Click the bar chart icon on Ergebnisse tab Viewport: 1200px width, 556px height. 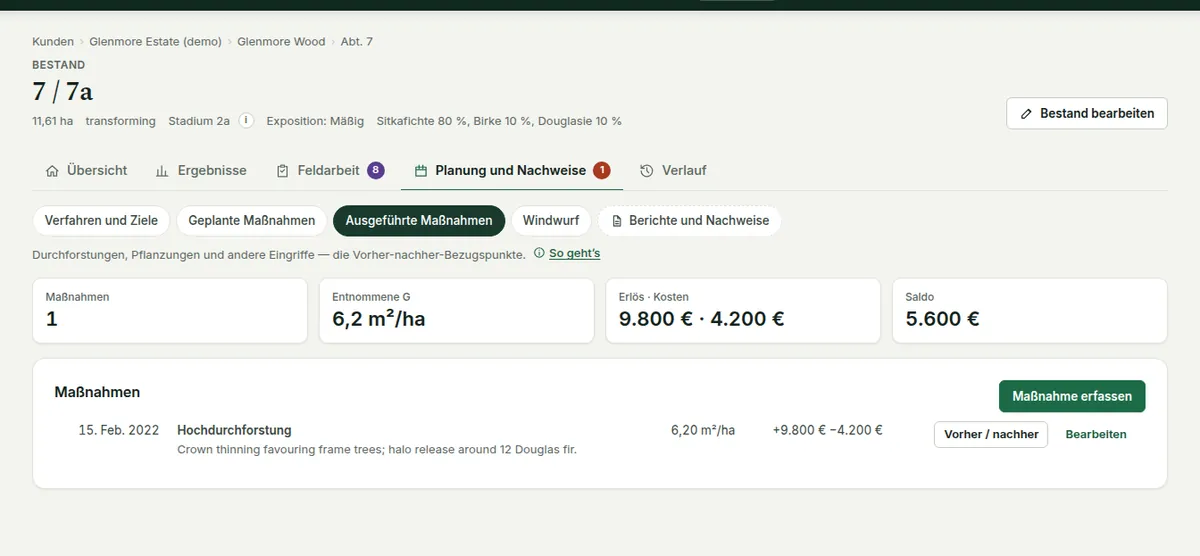tap(162, 171)
